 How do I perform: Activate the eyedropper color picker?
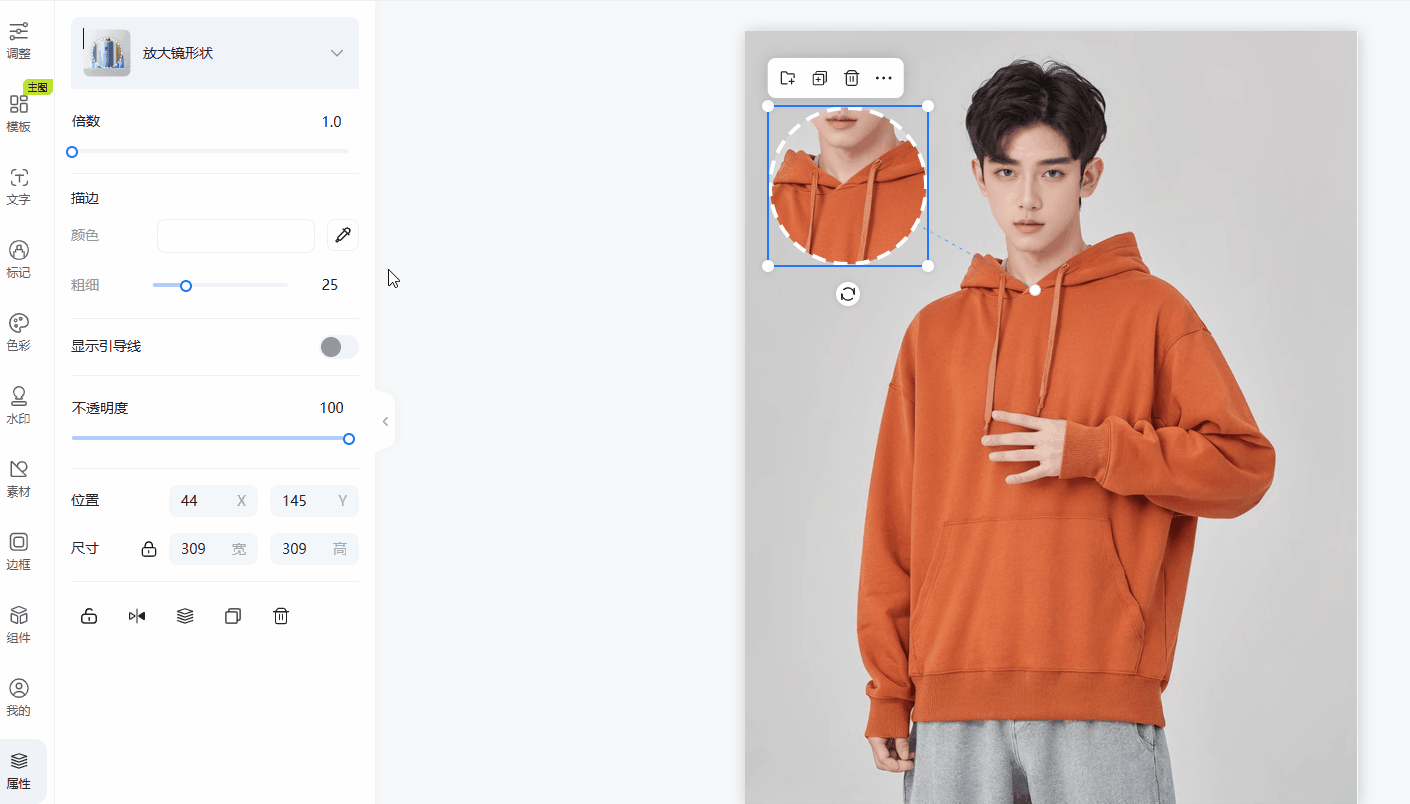pyautogui.click(x=343, y=236)
